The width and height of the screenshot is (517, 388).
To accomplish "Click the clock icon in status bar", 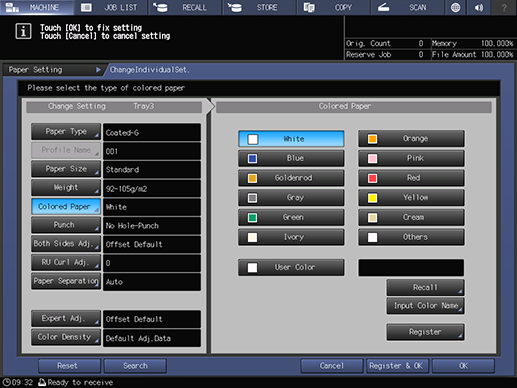I will 6,382.
